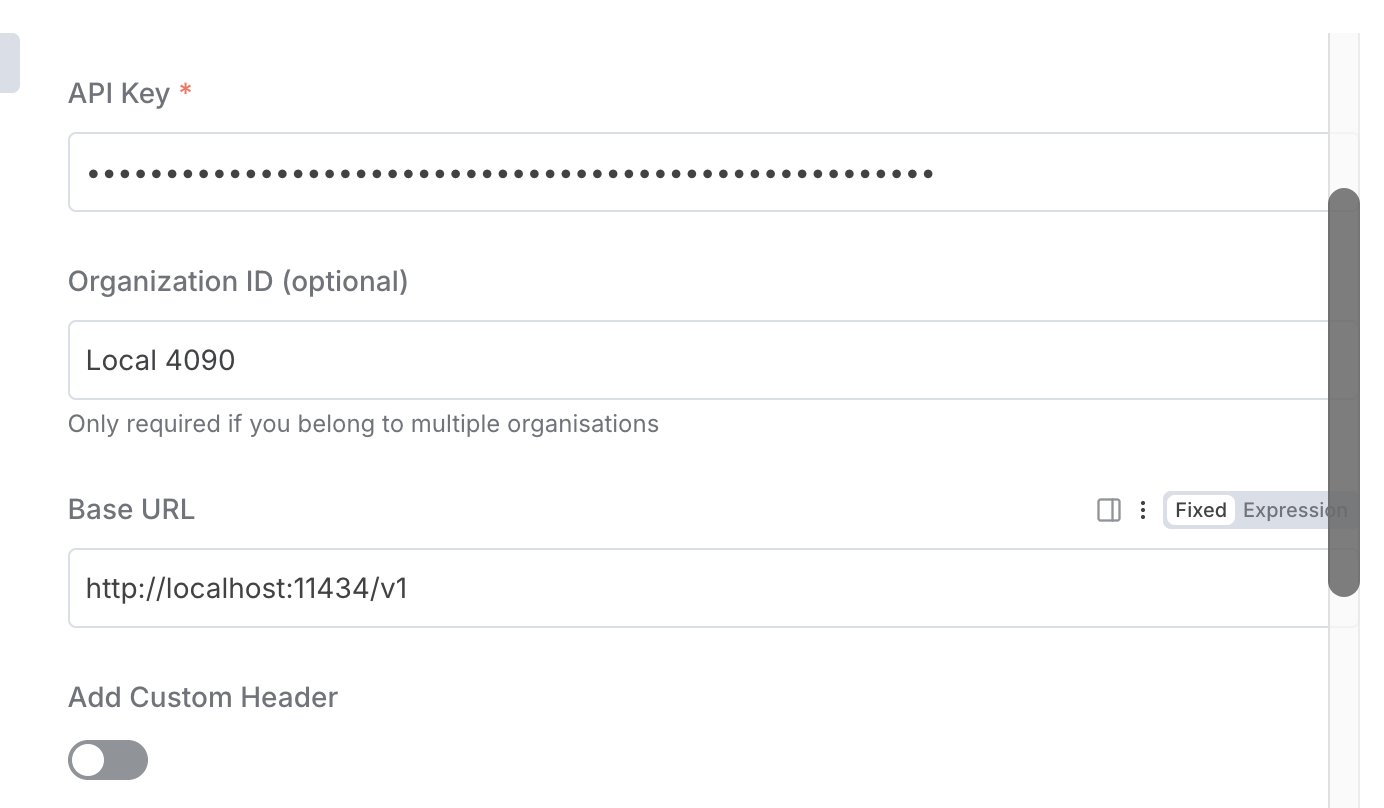Click the panel layout icon beside Base URL
Viewport: 1384px width, 808px height.
[1108, 510]
